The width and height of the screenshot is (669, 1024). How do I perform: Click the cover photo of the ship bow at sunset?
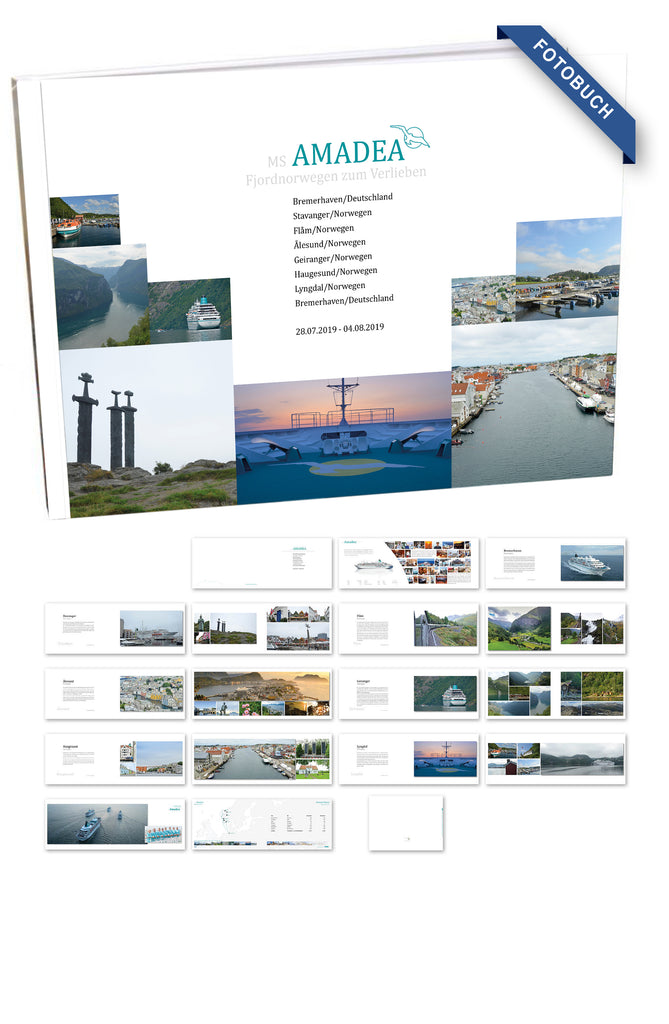[343, 438]
